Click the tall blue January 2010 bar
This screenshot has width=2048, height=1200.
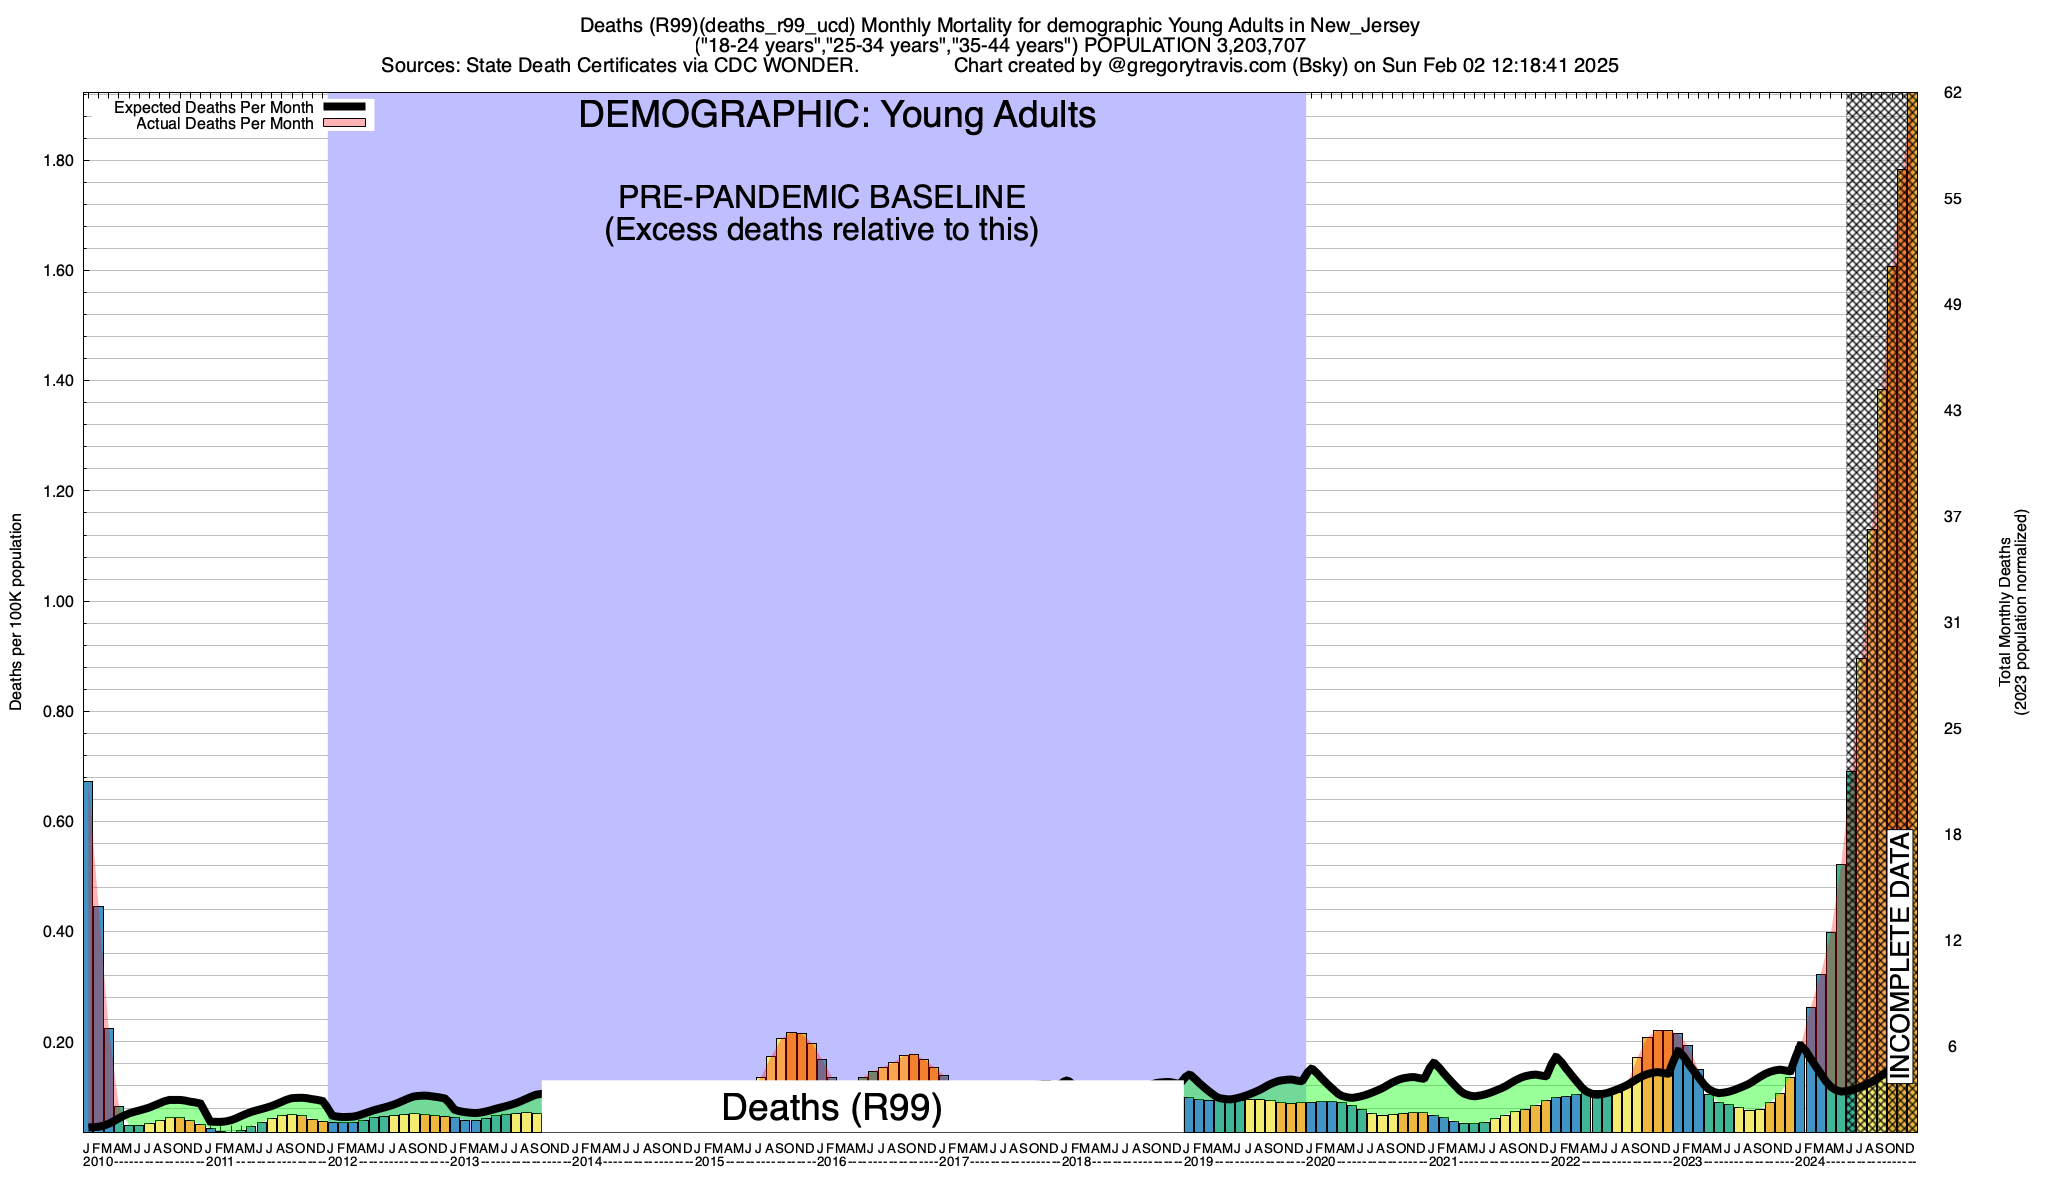[88, 950]
